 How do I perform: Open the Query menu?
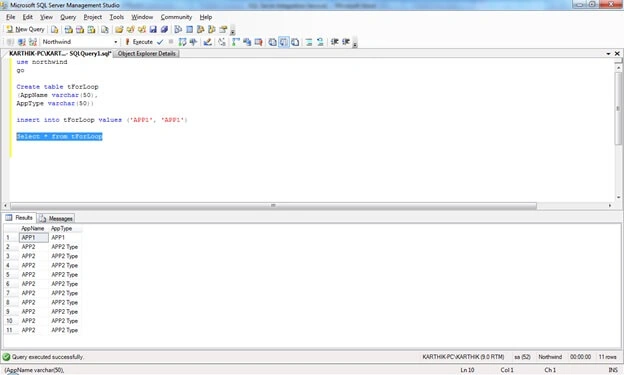pos(68,17)
